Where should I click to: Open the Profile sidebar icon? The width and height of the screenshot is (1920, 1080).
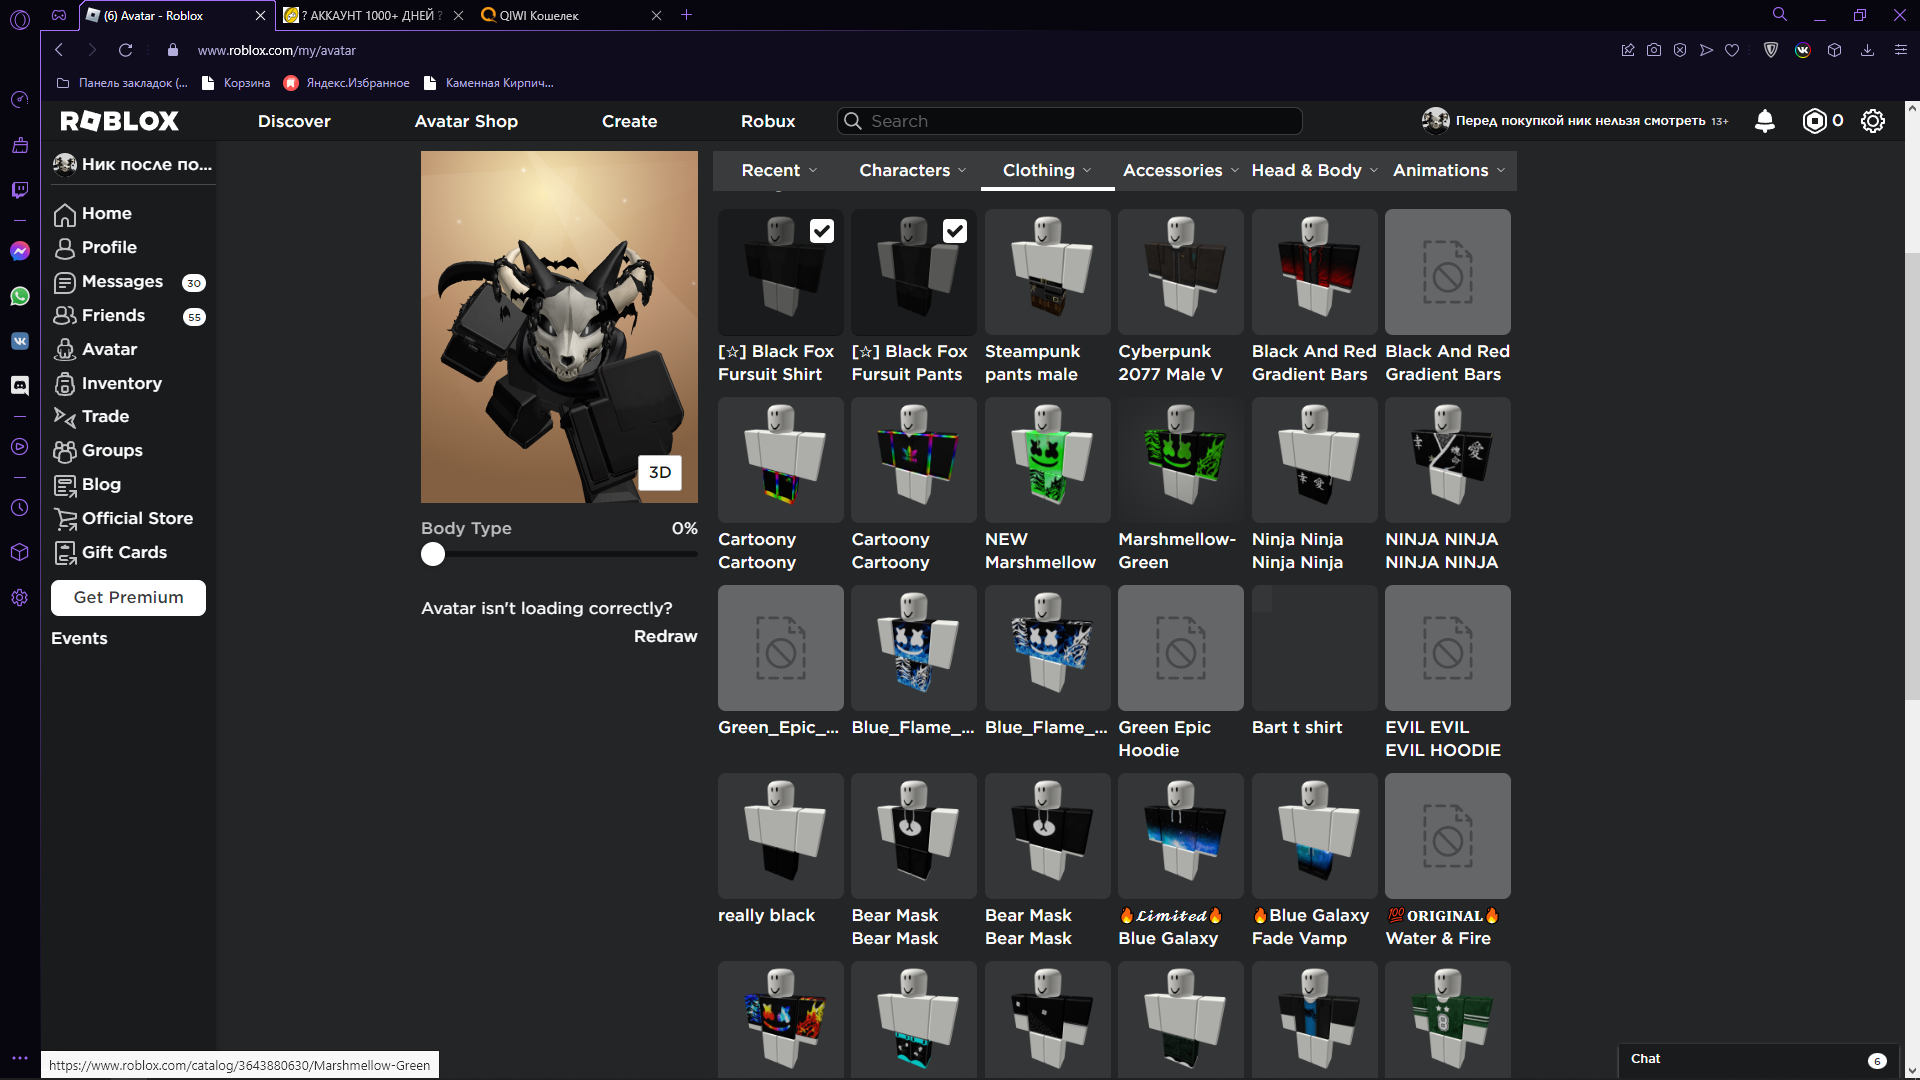pos(65,248)
